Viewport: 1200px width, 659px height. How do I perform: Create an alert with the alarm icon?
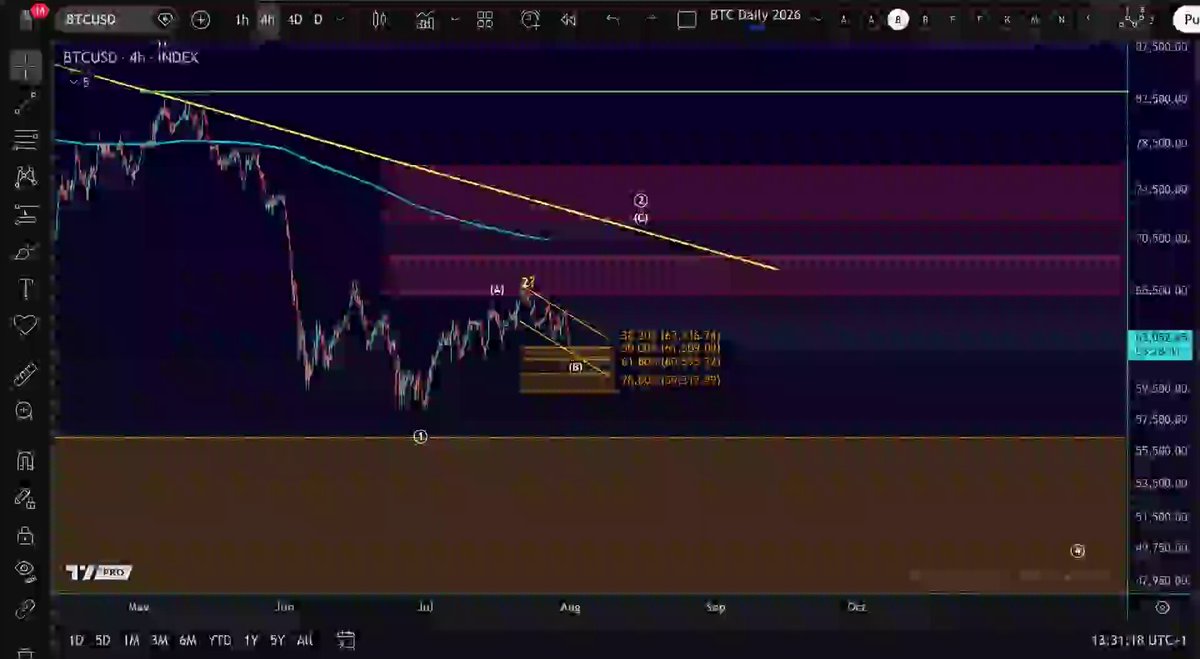[x=530, y=19]
